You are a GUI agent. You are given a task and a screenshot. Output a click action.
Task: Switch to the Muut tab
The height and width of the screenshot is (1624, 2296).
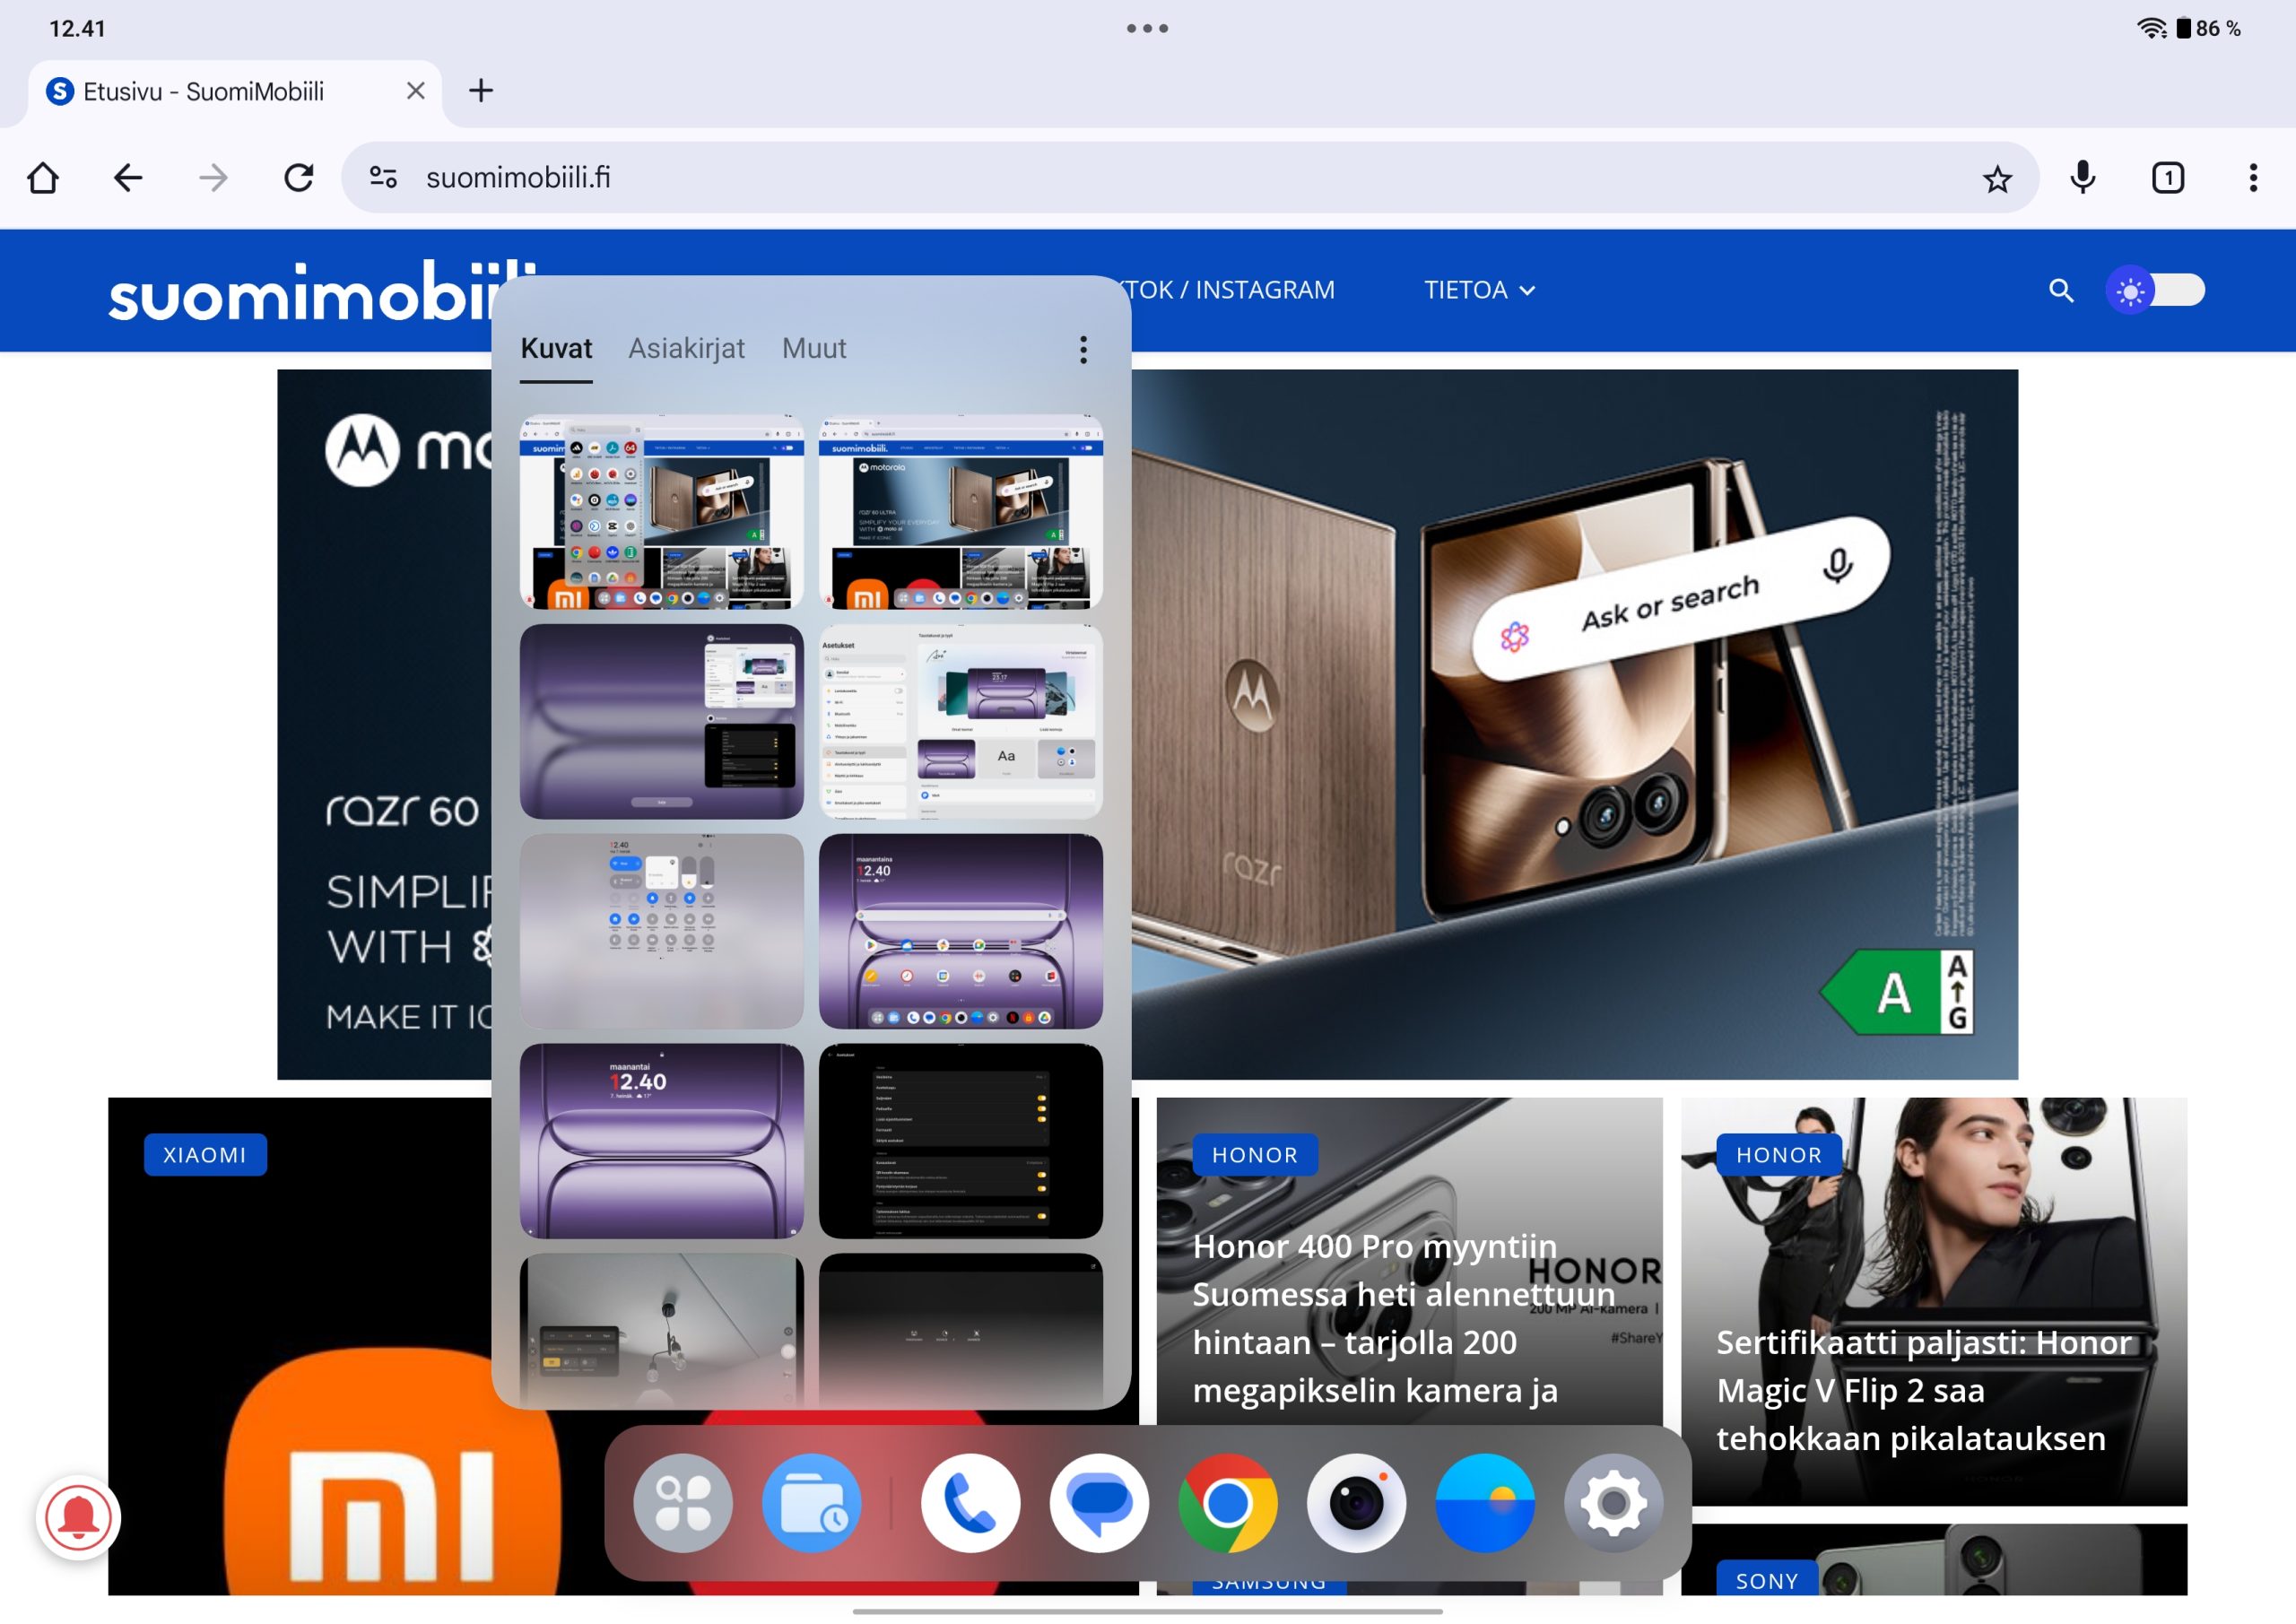[x=814, y=349]
